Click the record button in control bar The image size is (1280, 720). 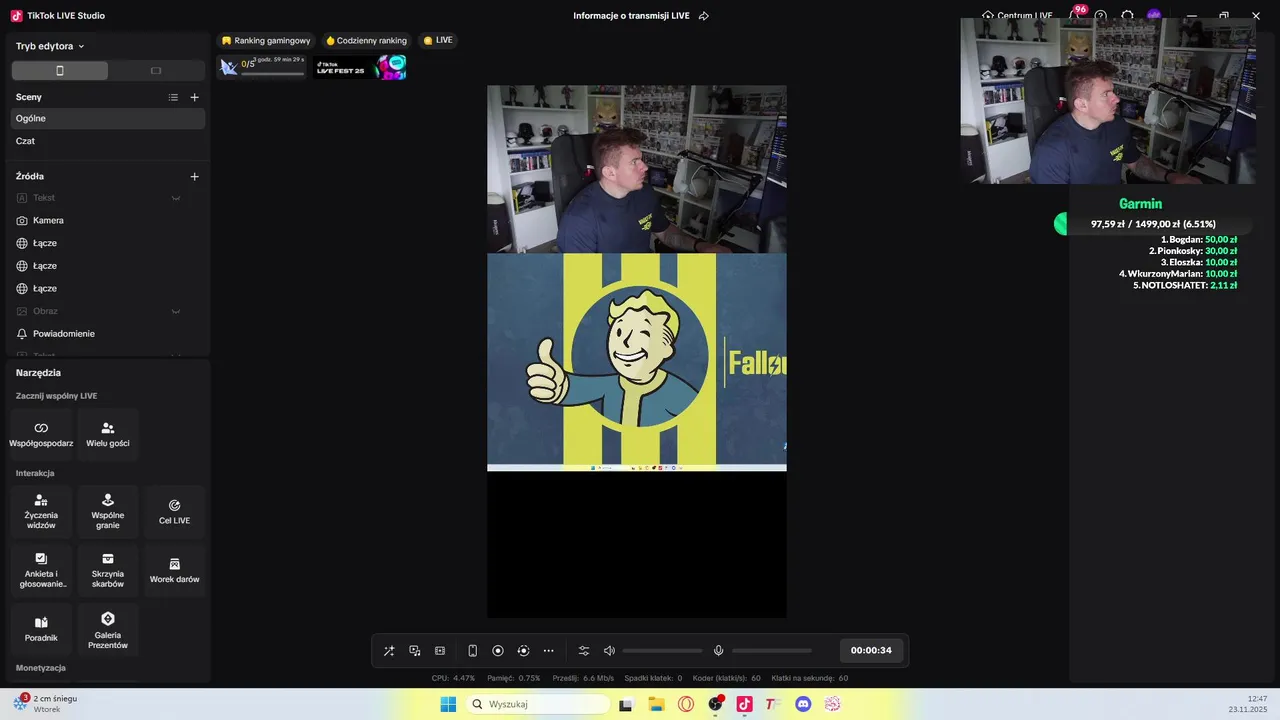498,651
